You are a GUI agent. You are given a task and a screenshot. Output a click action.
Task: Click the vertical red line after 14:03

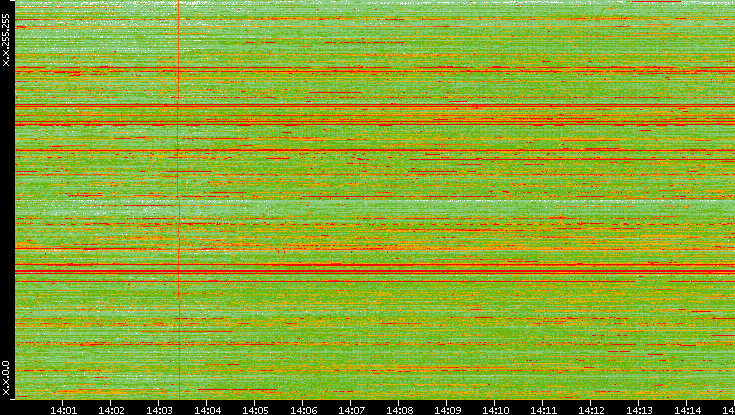[179, 199]
